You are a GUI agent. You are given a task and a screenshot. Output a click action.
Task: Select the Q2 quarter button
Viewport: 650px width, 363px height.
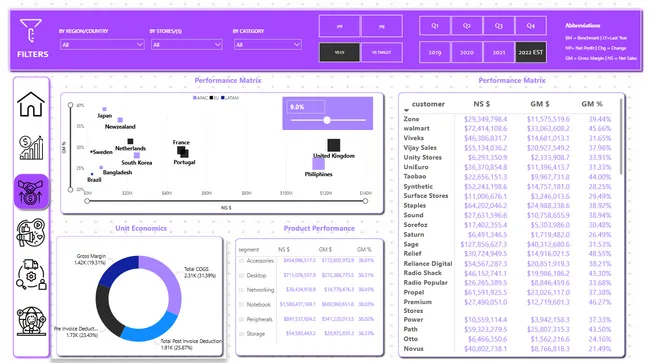[x=467, y=26]
